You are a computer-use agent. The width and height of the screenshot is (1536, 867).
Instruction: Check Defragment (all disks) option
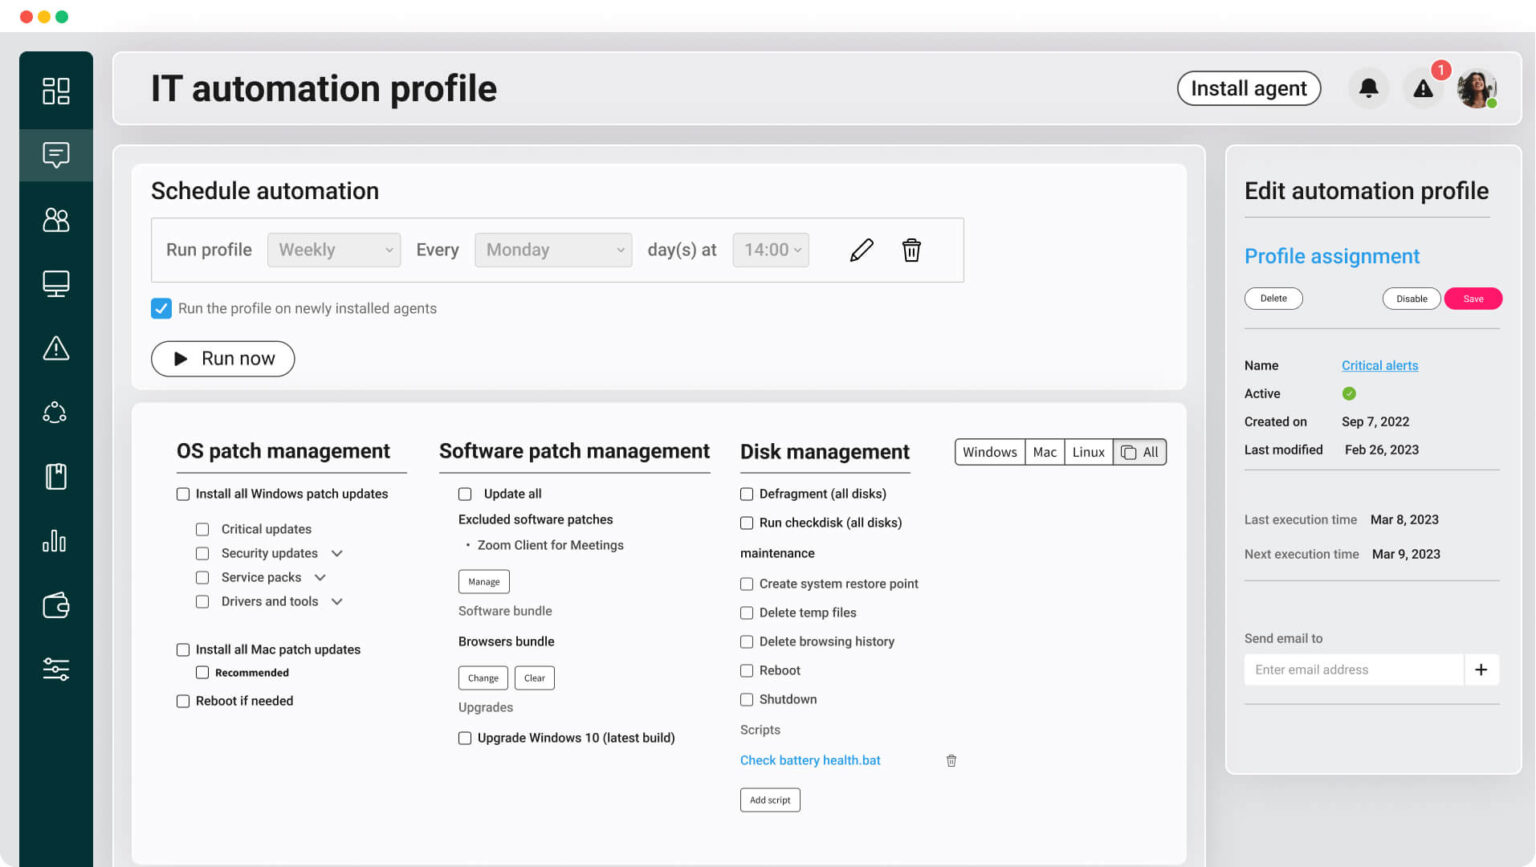pyautogui.click(x=746, y=493)
